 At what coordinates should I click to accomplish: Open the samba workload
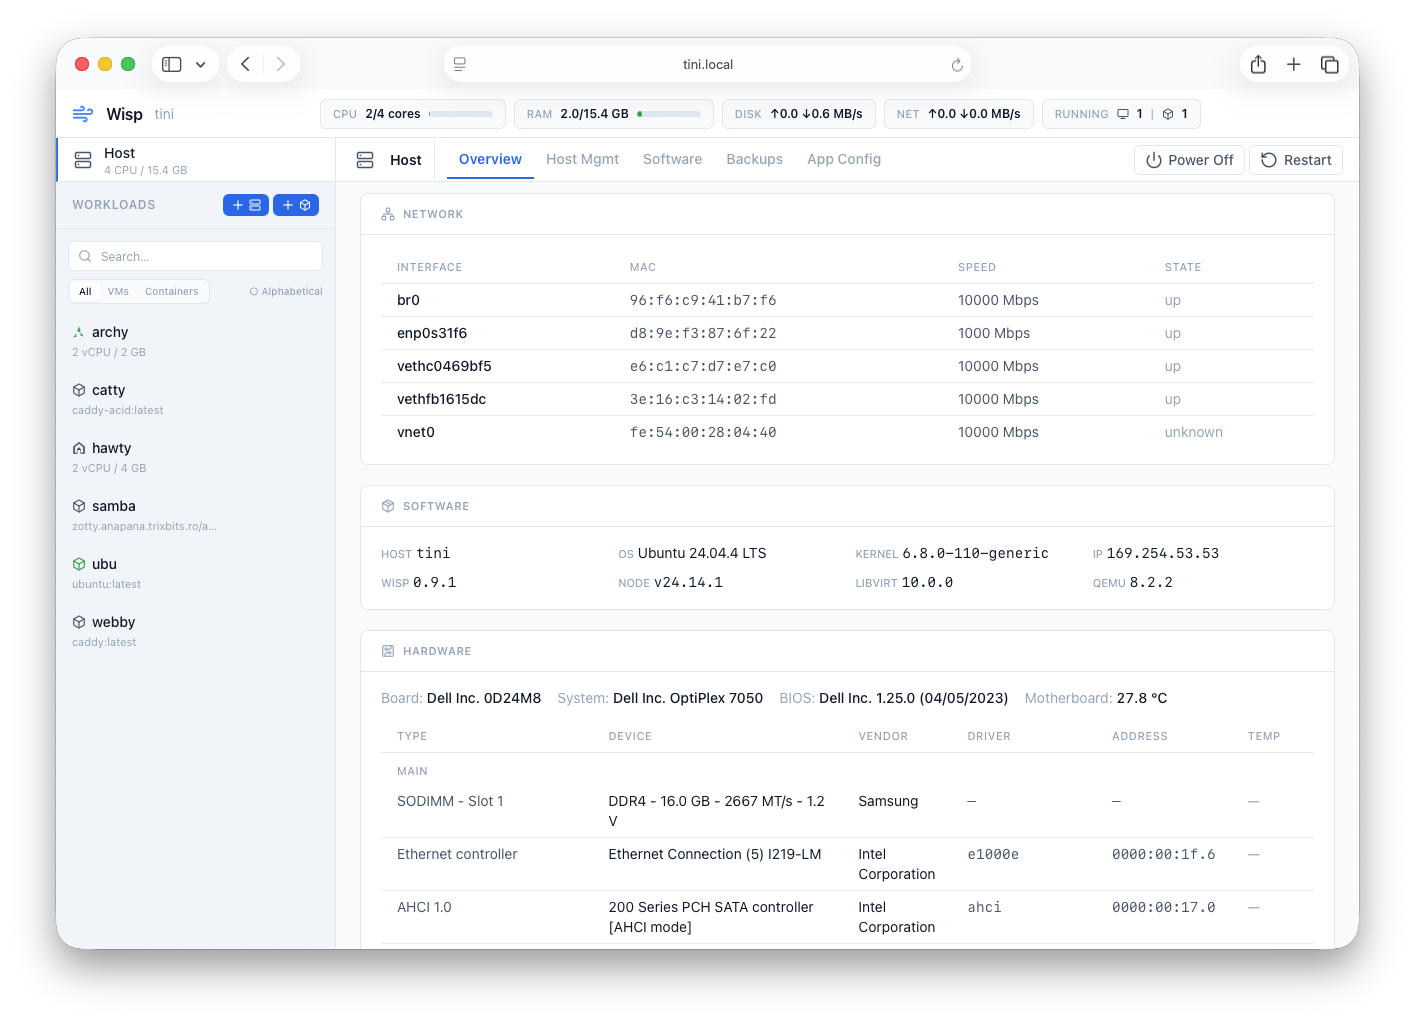click(x=196, y=515)
